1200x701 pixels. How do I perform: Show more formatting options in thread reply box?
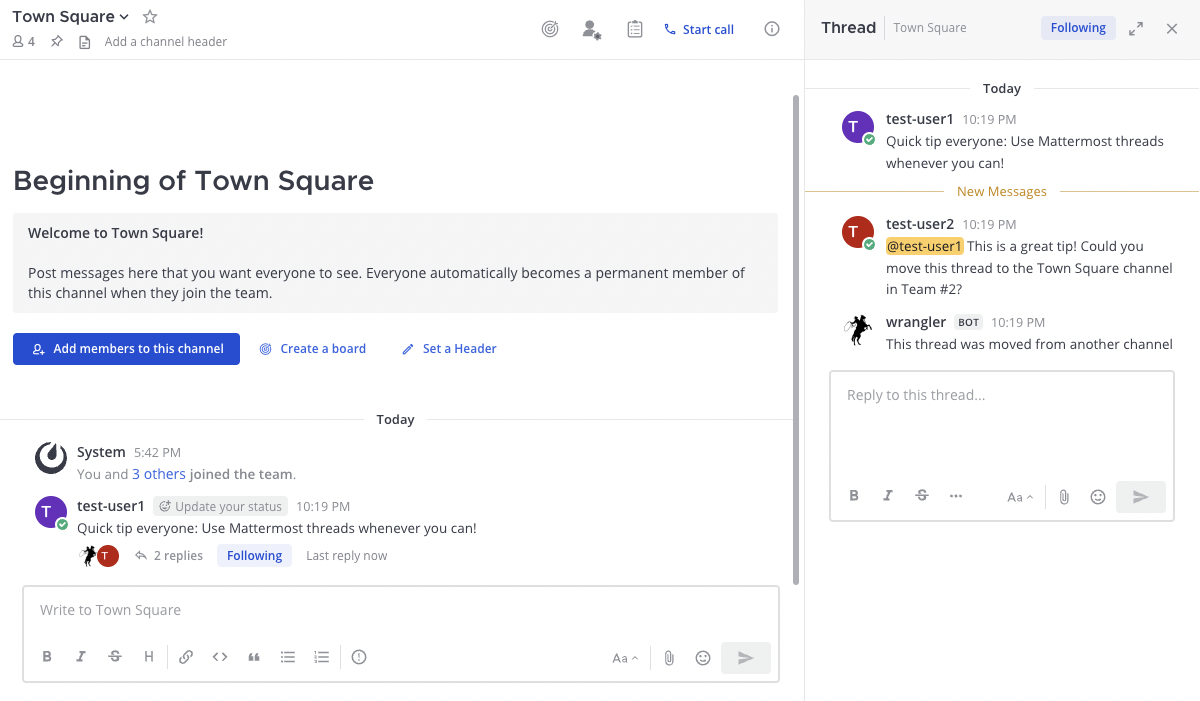point(956,496)
